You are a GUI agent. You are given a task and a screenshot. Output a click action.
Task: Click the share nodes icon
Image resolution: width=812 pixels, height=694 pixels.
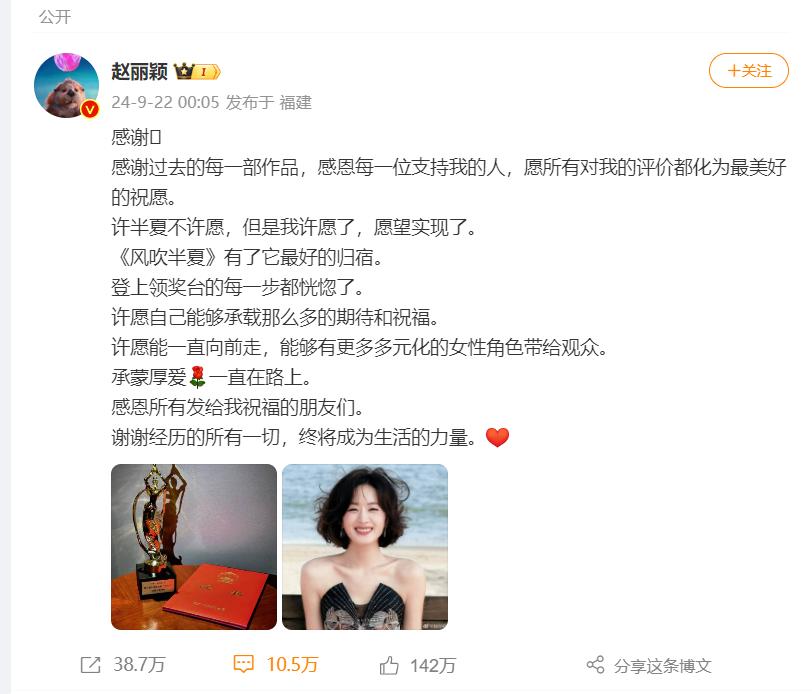click(x=595, y=664)
